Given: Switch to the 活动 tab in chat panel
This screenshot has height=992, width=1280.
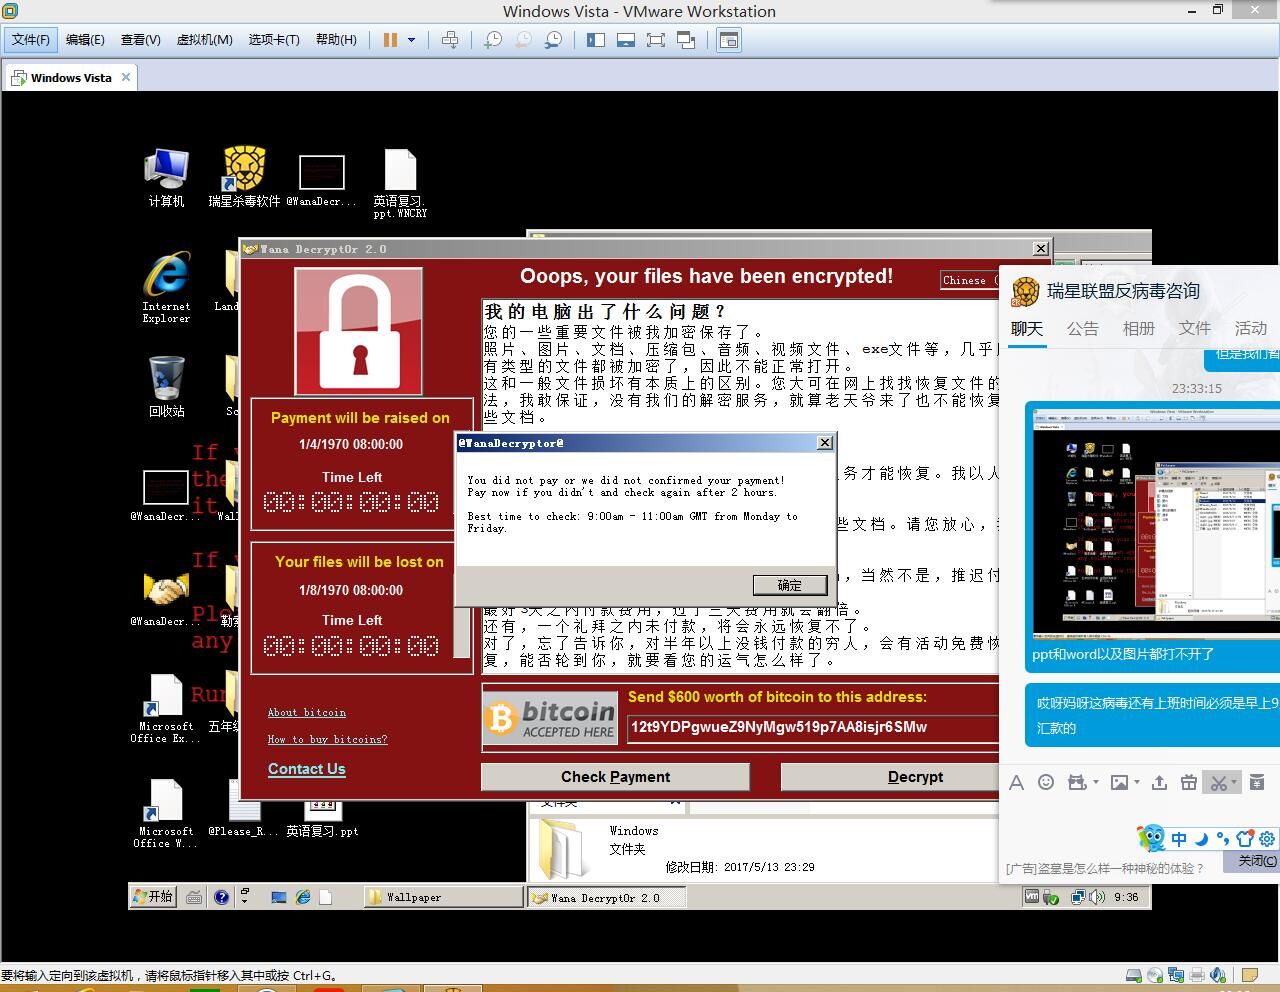Looking at the screenshot, I should click(1251, 329).
